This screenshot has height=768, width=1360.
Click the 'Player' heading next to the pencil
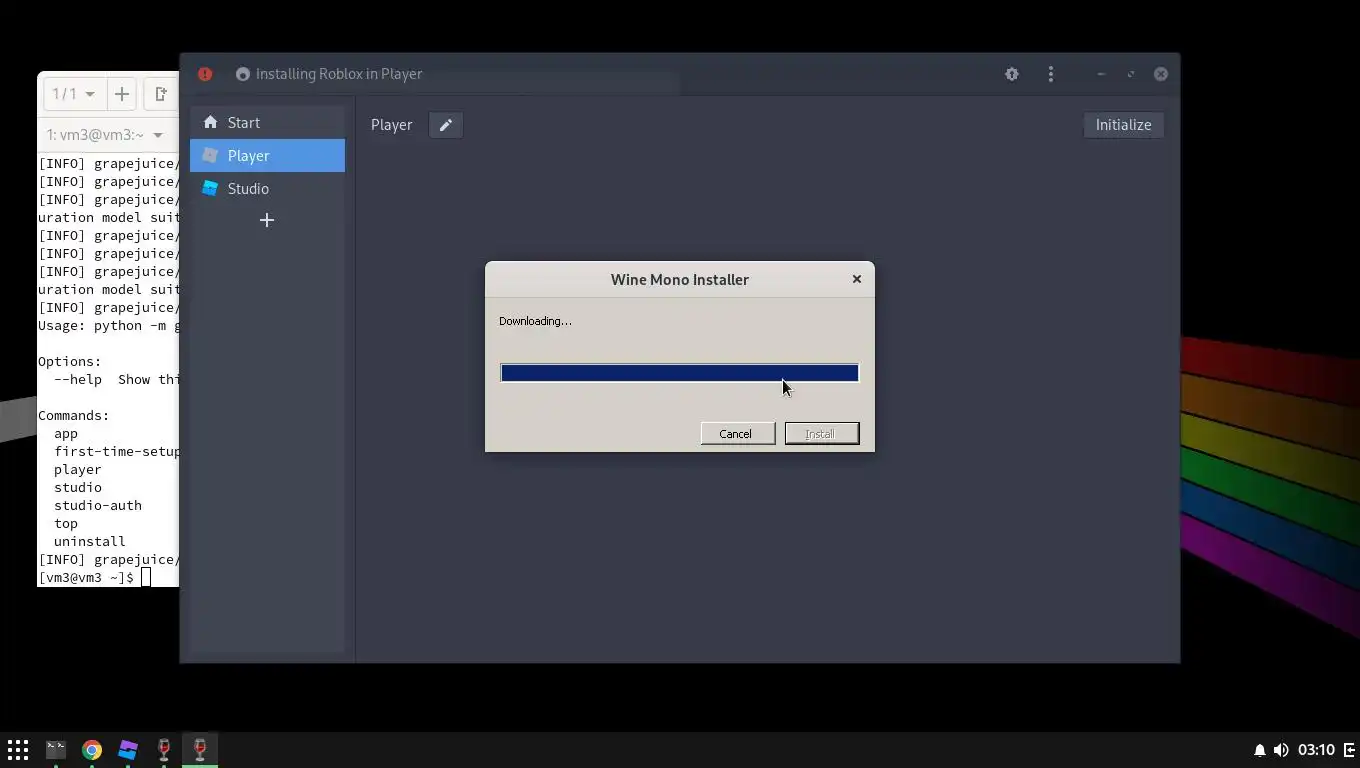coord(391,125)
